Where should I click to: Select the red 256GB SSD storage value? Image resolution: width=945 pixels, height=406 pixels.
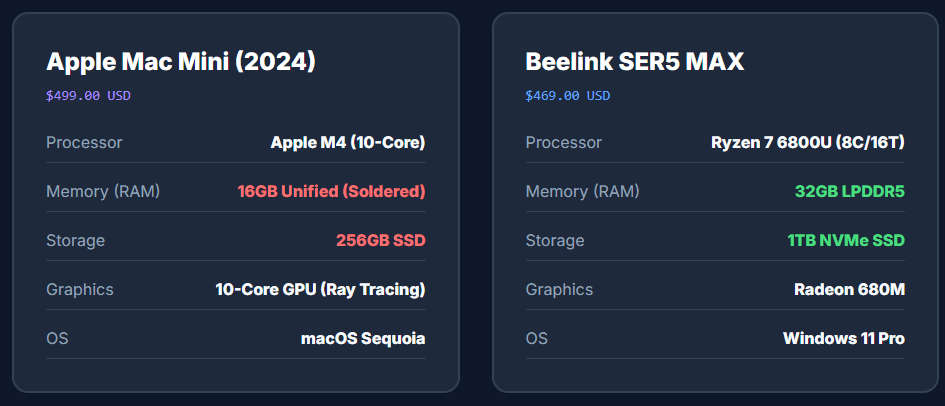[380, 240]
